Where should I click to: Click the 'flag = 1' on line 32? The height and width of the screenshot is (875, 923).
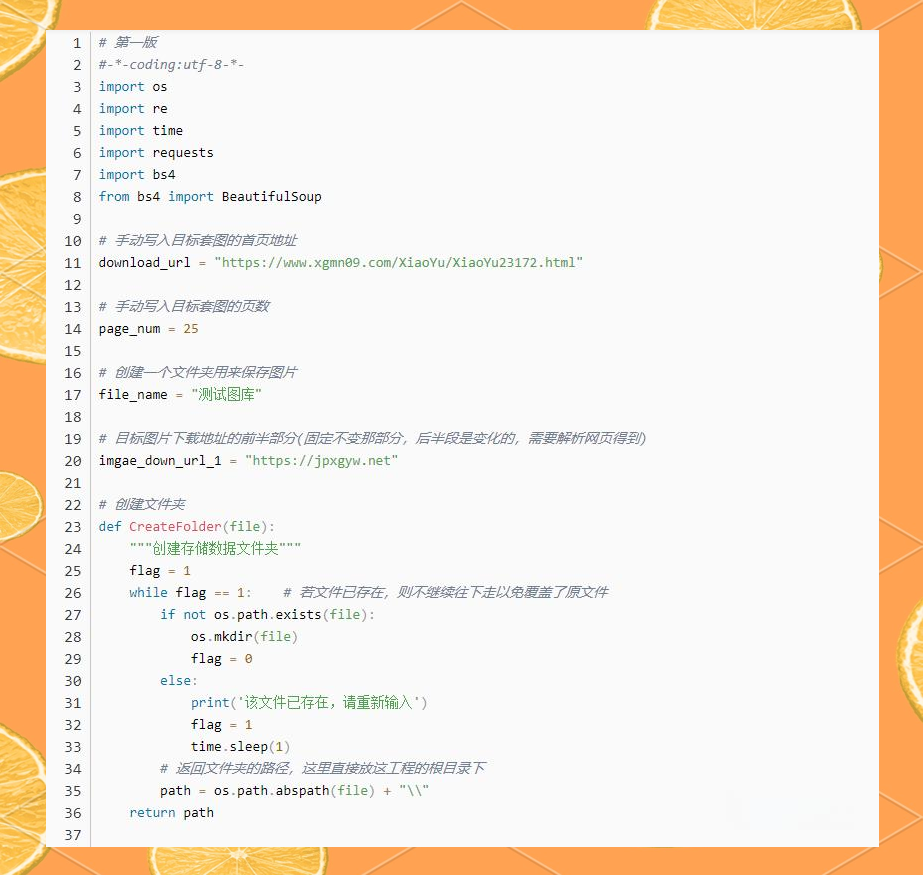pyautogui.click(x=221, y=724)
